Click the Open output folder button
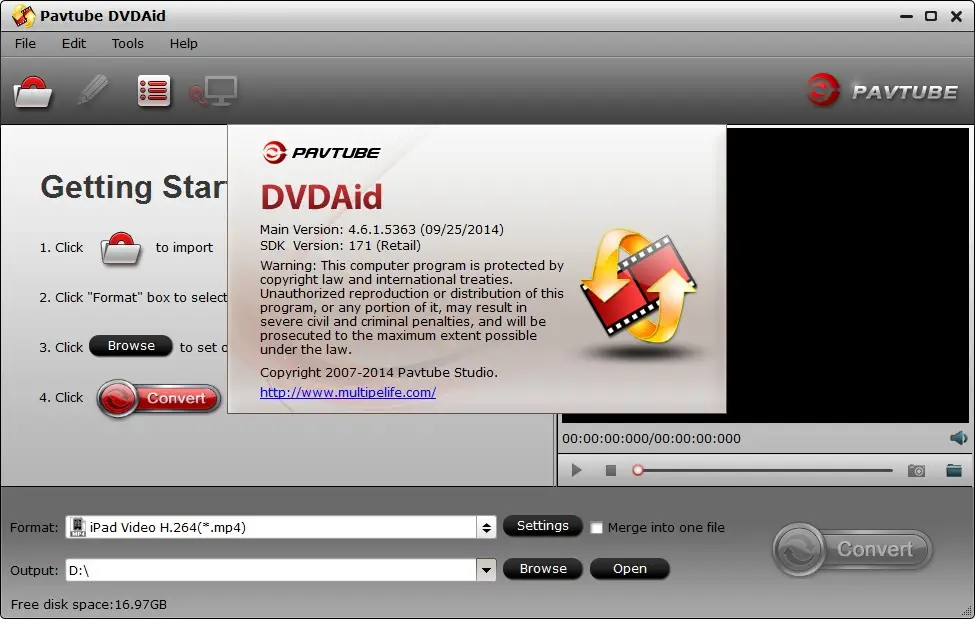Viewport: 975px width, 619px height. pos(629,569)
